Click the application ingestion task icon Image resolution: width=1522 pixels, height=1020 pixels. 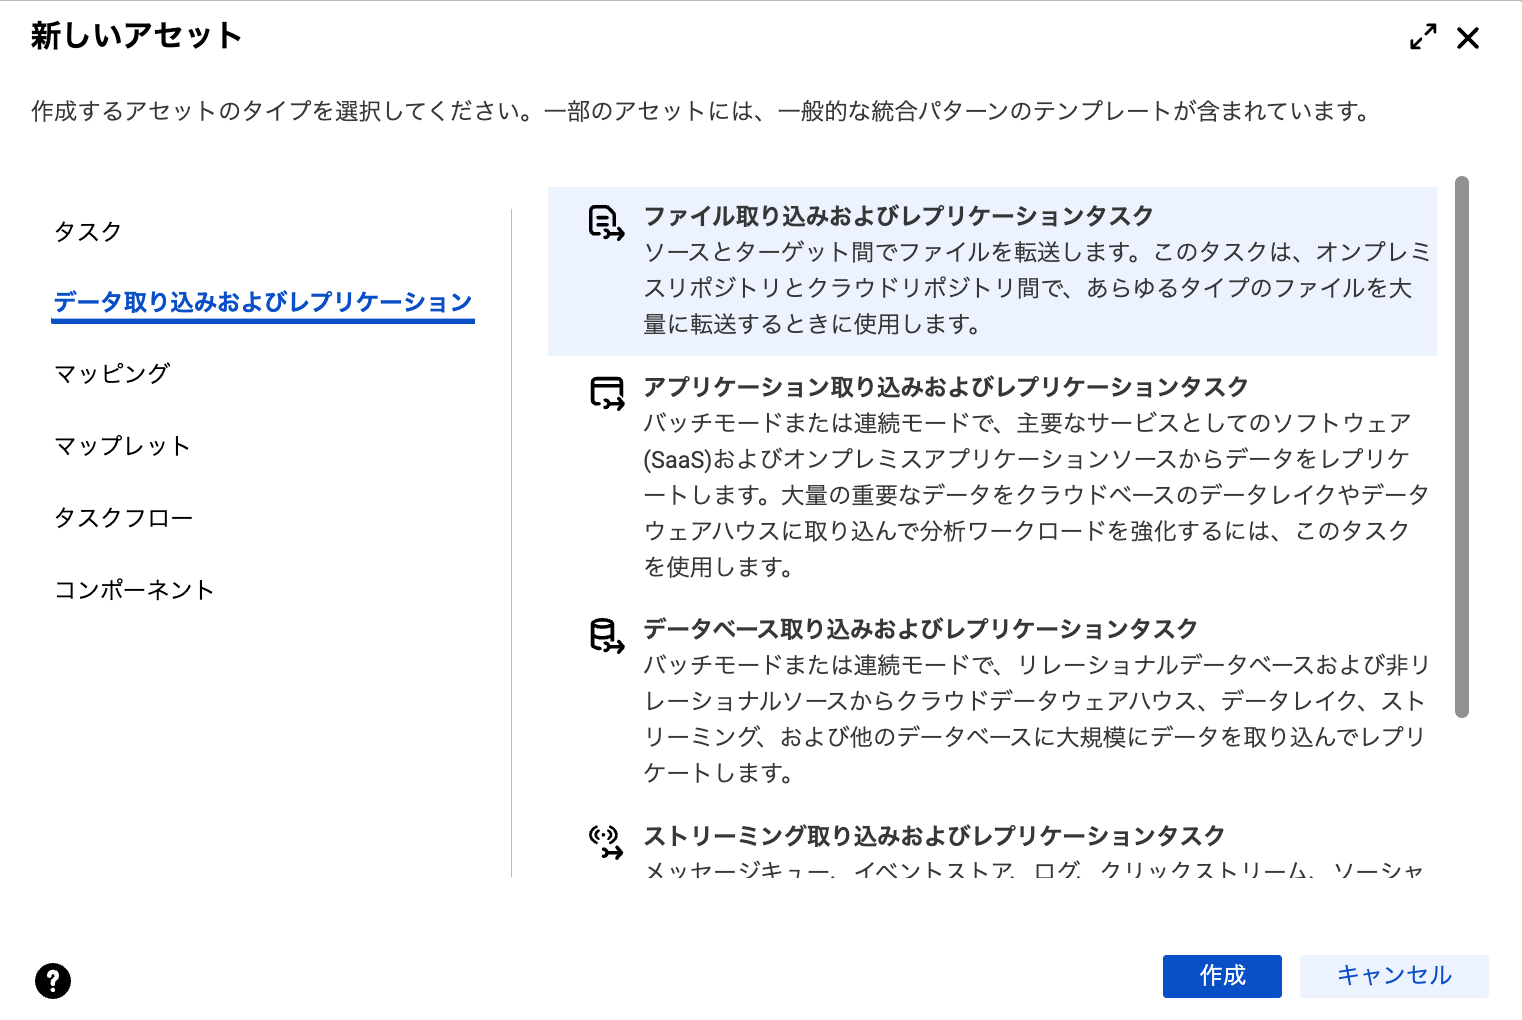point(606,393)
